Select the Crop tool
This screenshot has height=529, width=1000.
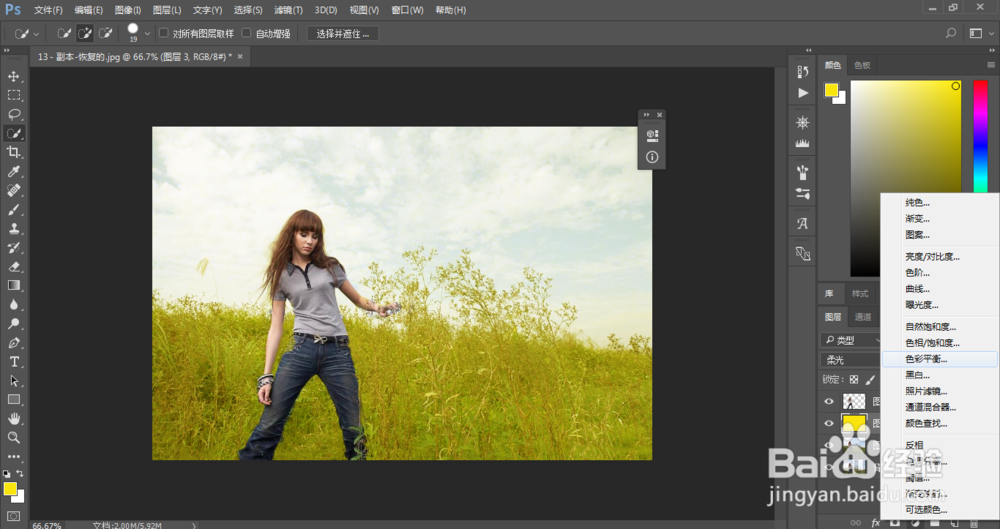click(x=13, y=152)
